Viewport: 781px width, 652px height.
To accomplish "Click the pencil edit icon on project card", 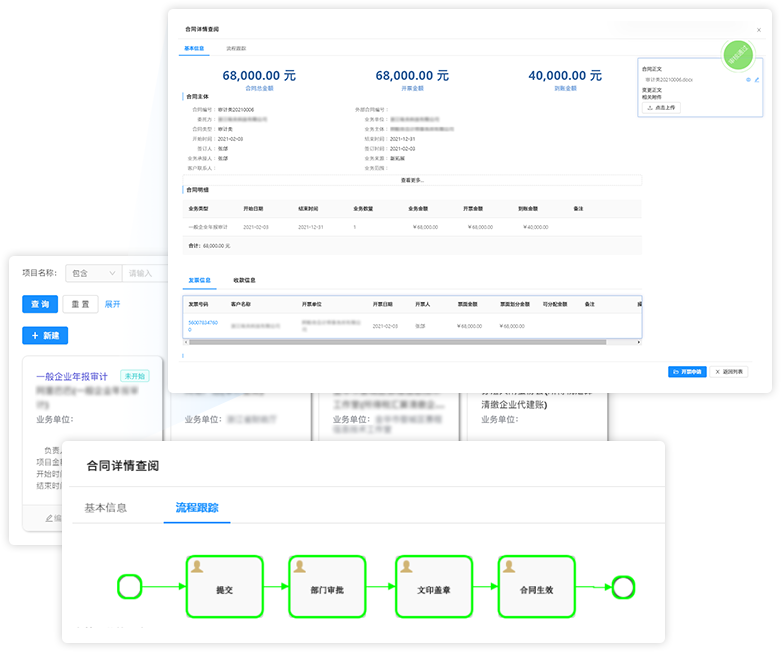I will tap(50, 518).
